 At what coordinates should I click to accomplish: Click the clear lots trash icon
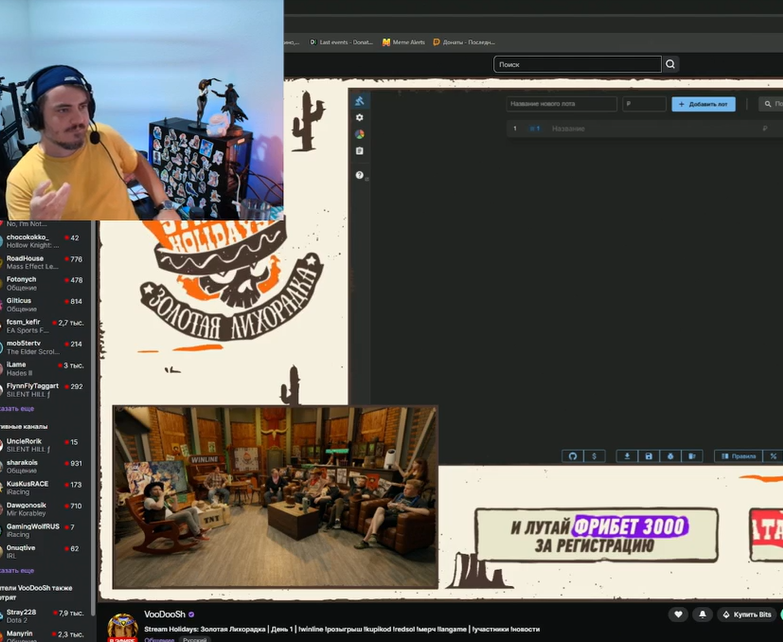coord(692,456)
